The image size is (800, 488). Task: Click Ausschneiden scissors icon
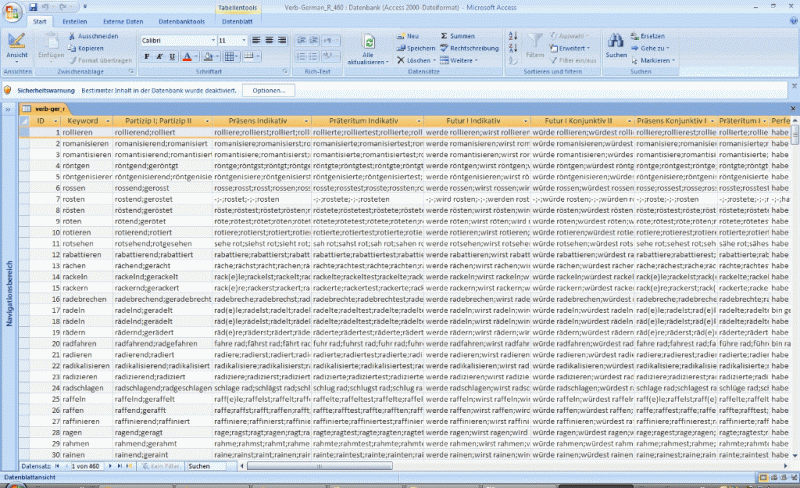click(x=72, y=36)
